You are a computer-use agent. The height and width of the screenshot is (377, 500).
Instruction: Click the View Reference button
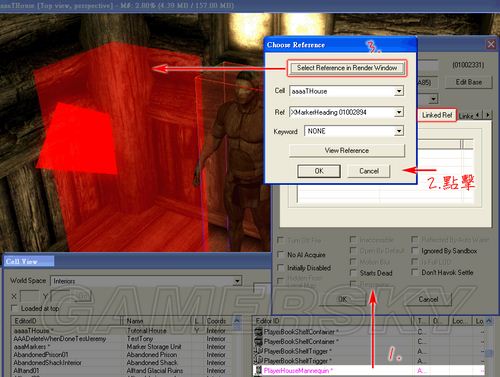click(347, 150)
